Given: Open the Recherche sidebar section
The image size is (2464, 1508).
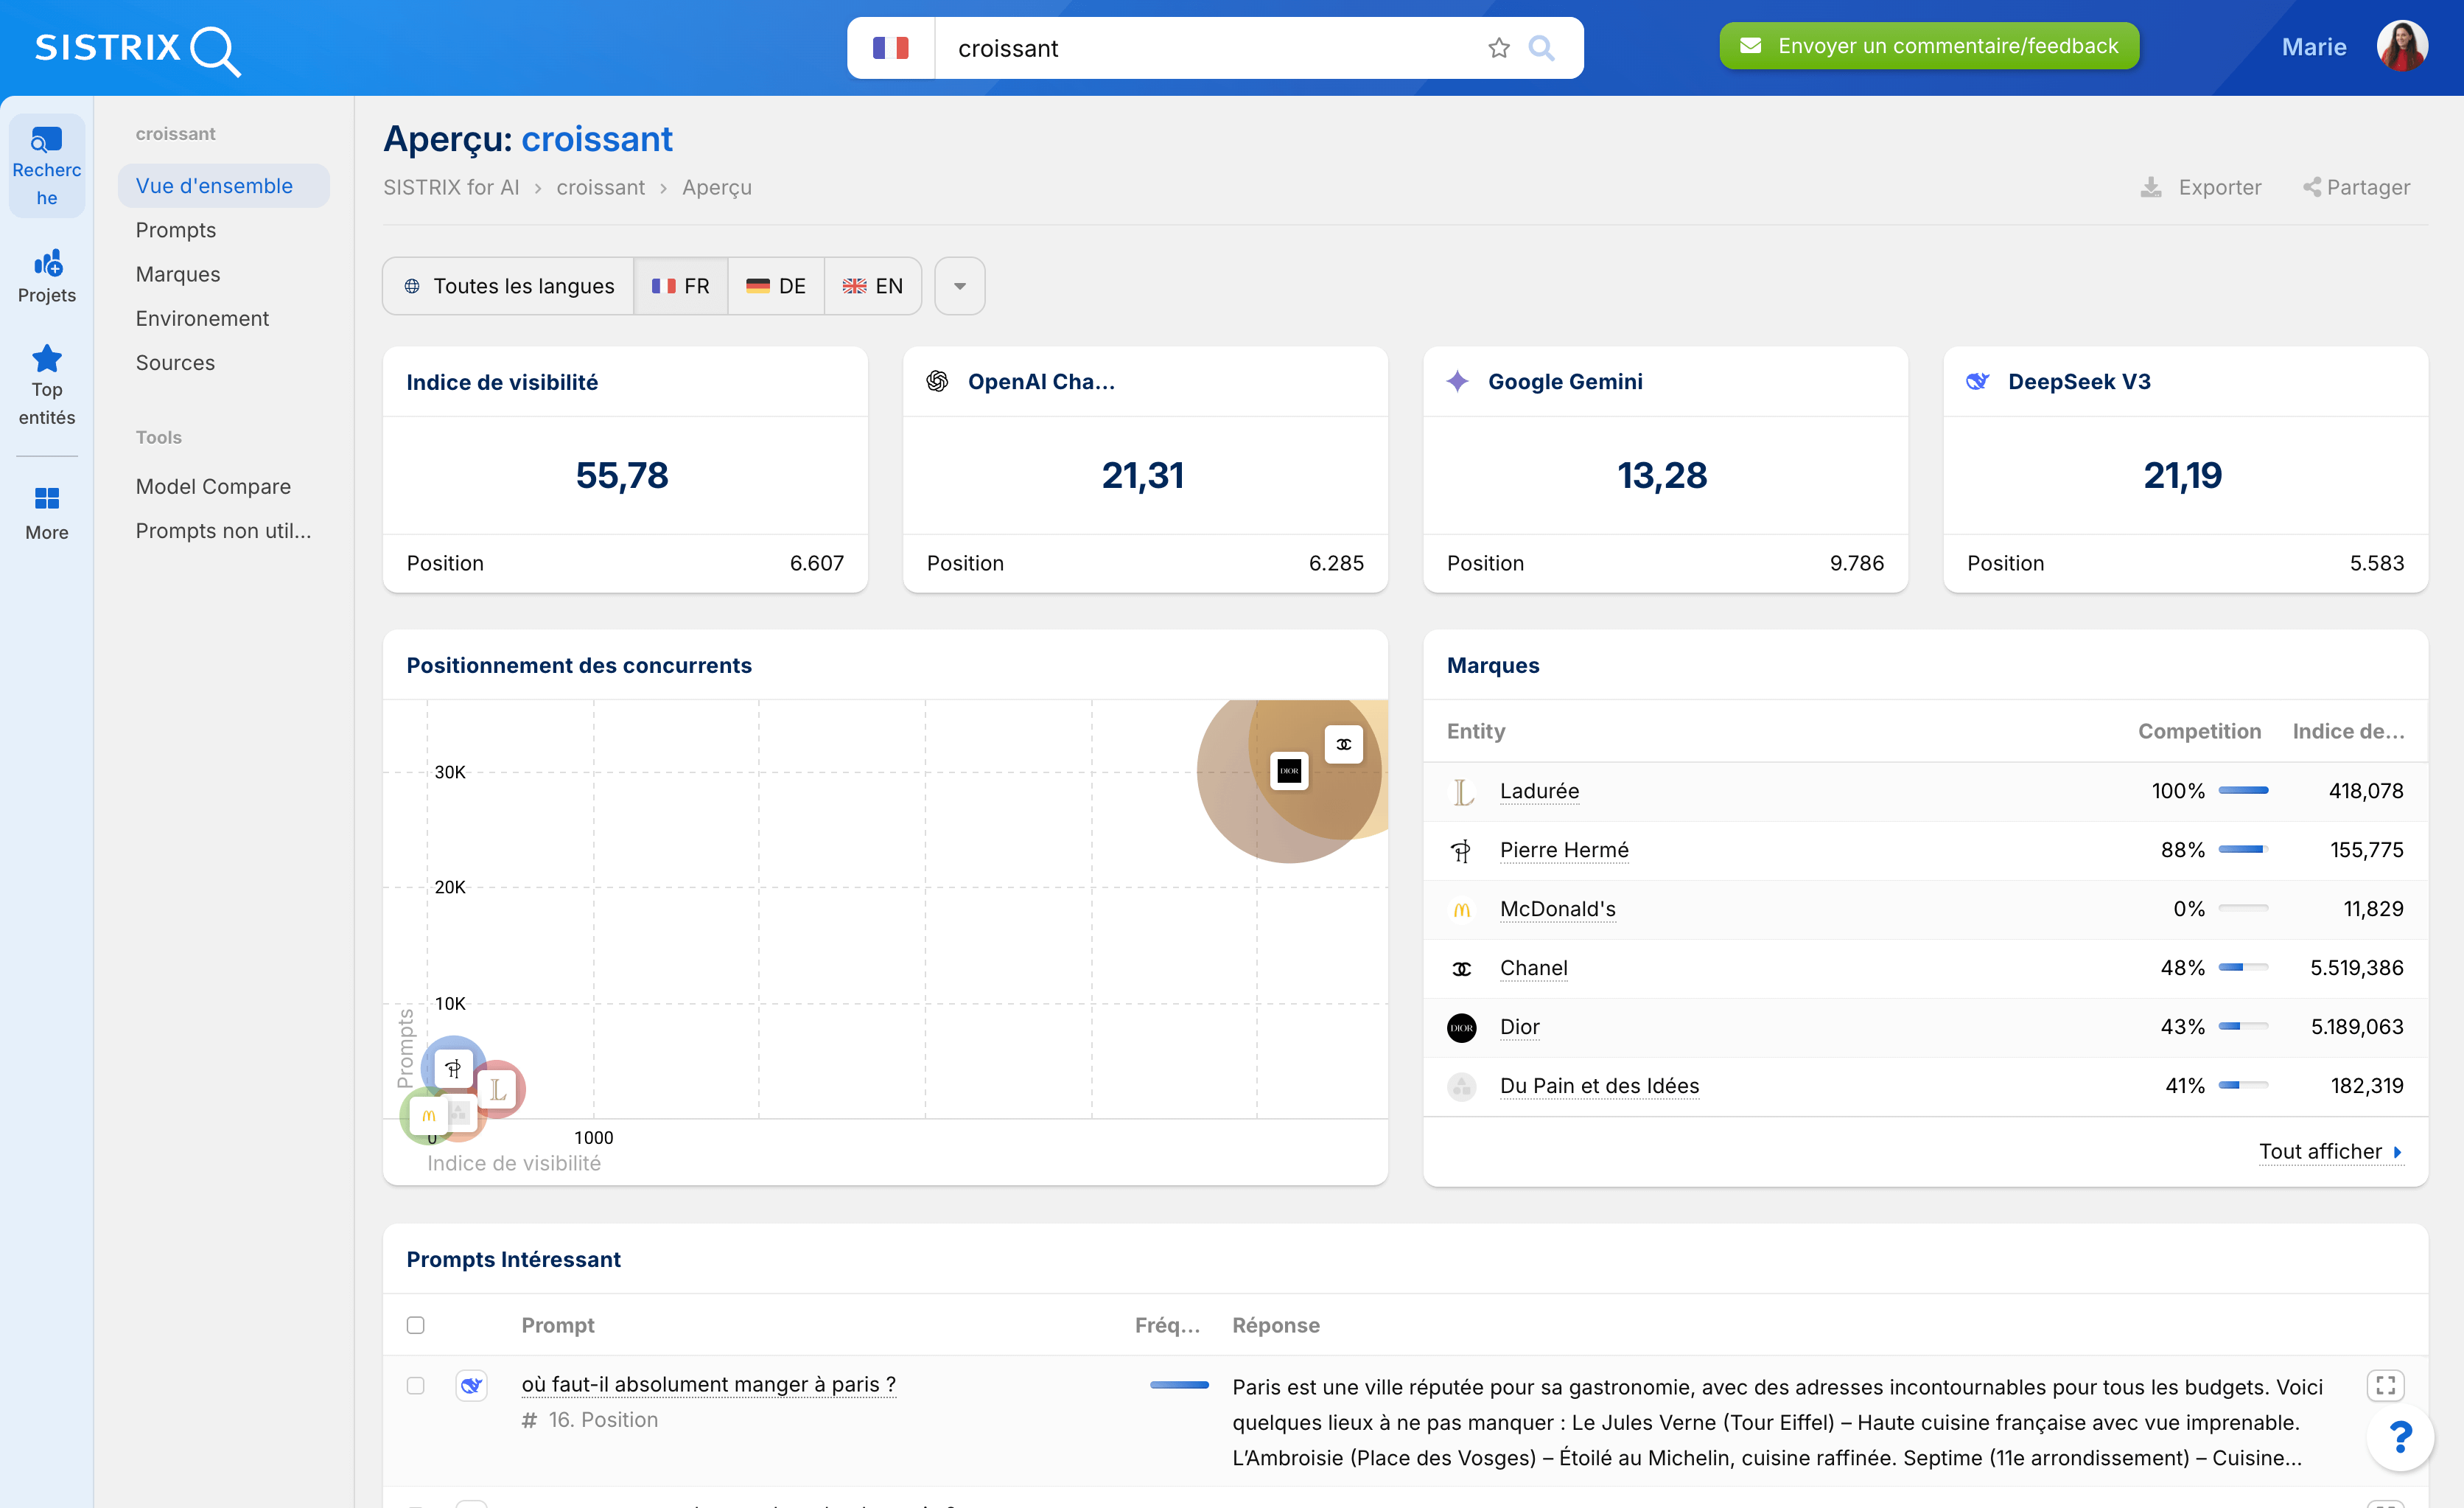Looking at the screenshot, I should click(47, 166).
